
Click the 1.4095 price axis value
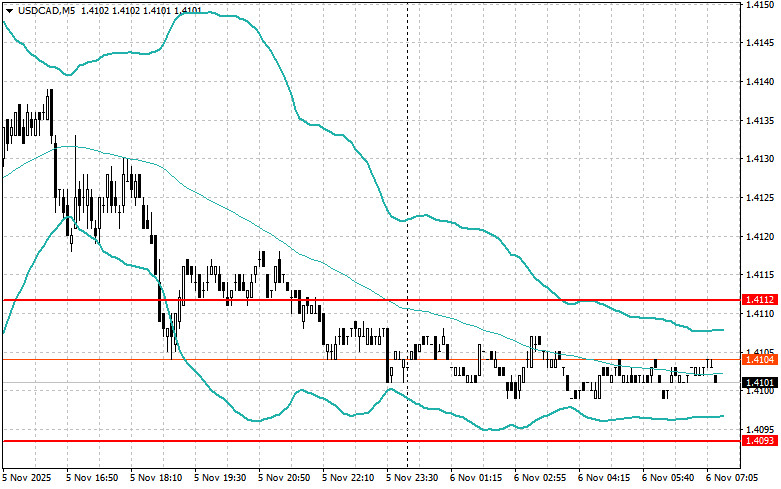[x=760, y=429]
